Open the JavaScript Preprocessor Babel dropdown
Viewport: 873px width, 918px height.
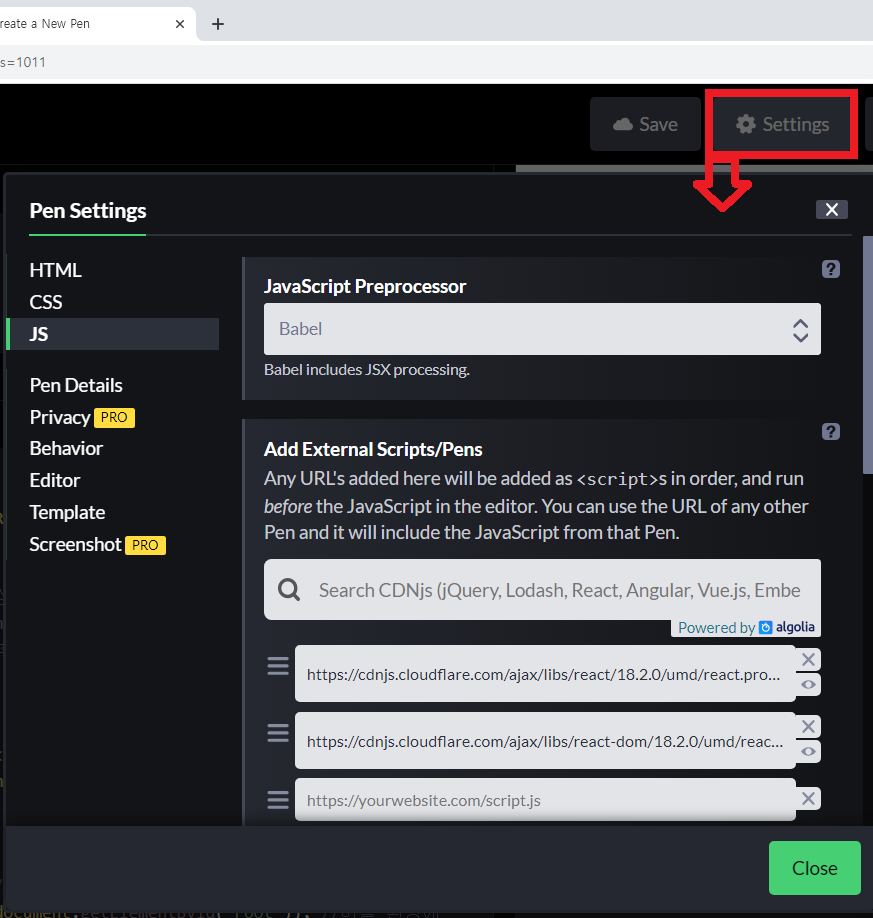click(x=542, y=329)
